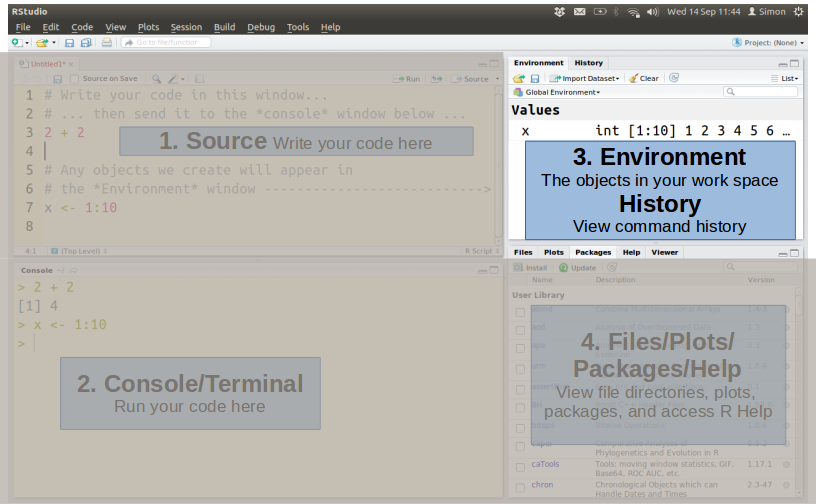Switch to the History tab

tap(589, 62)
